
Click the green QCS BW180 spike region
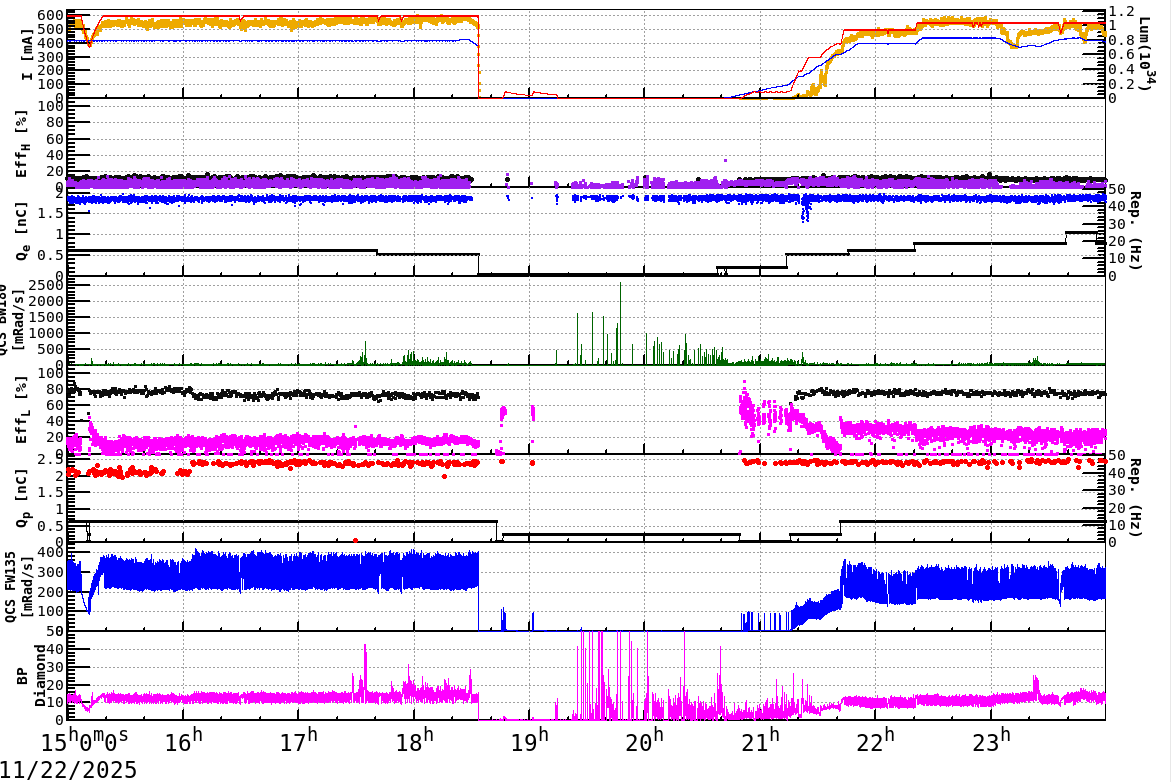620,330
